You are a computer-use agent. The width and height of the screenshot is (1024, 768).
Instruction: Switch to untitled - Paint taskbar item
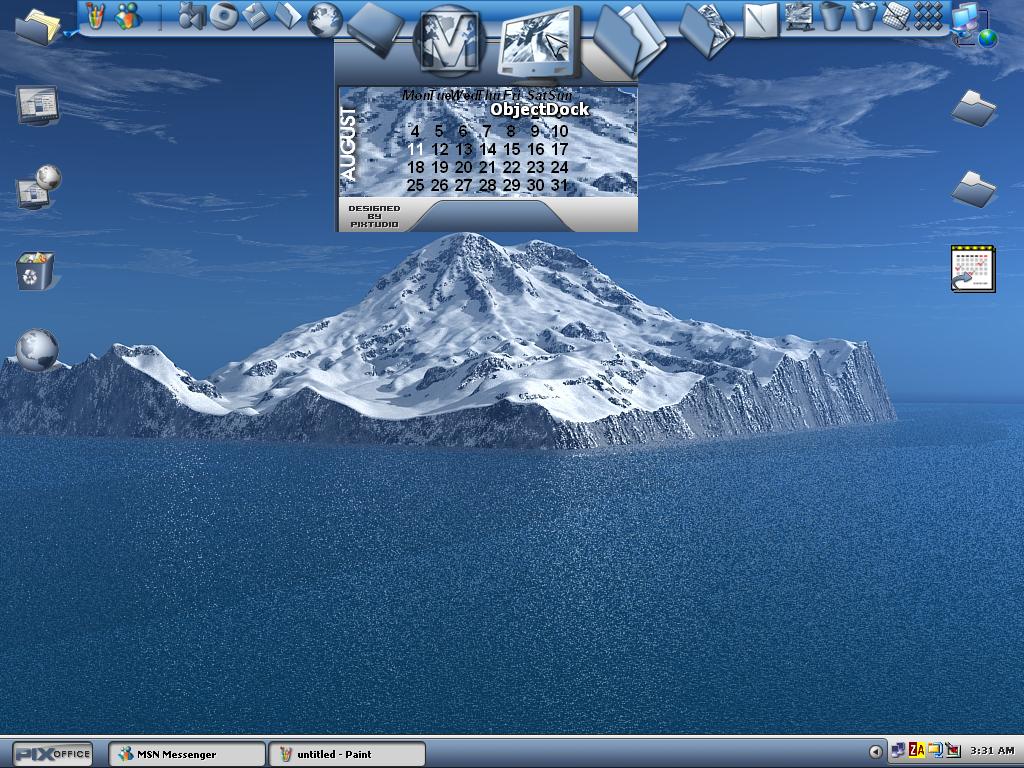347,754
